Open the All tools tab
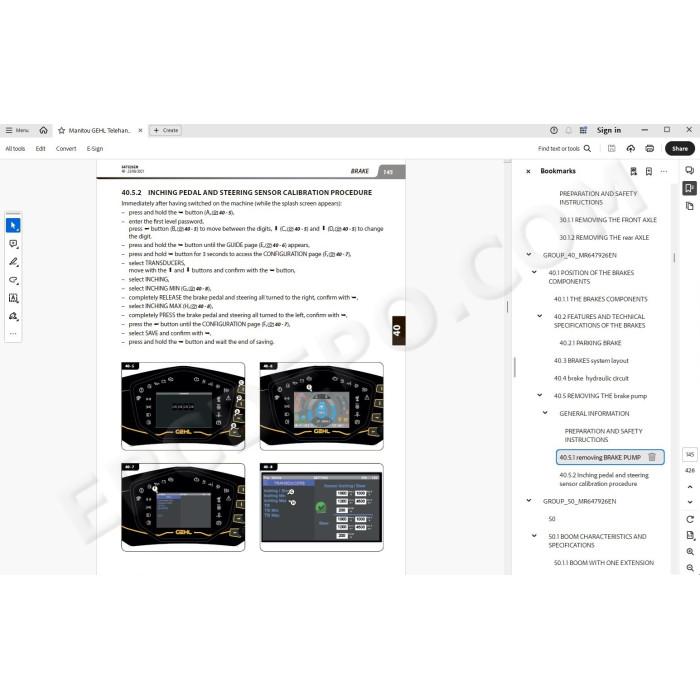This screenshot has width=700, height=700. pos(15,149)
